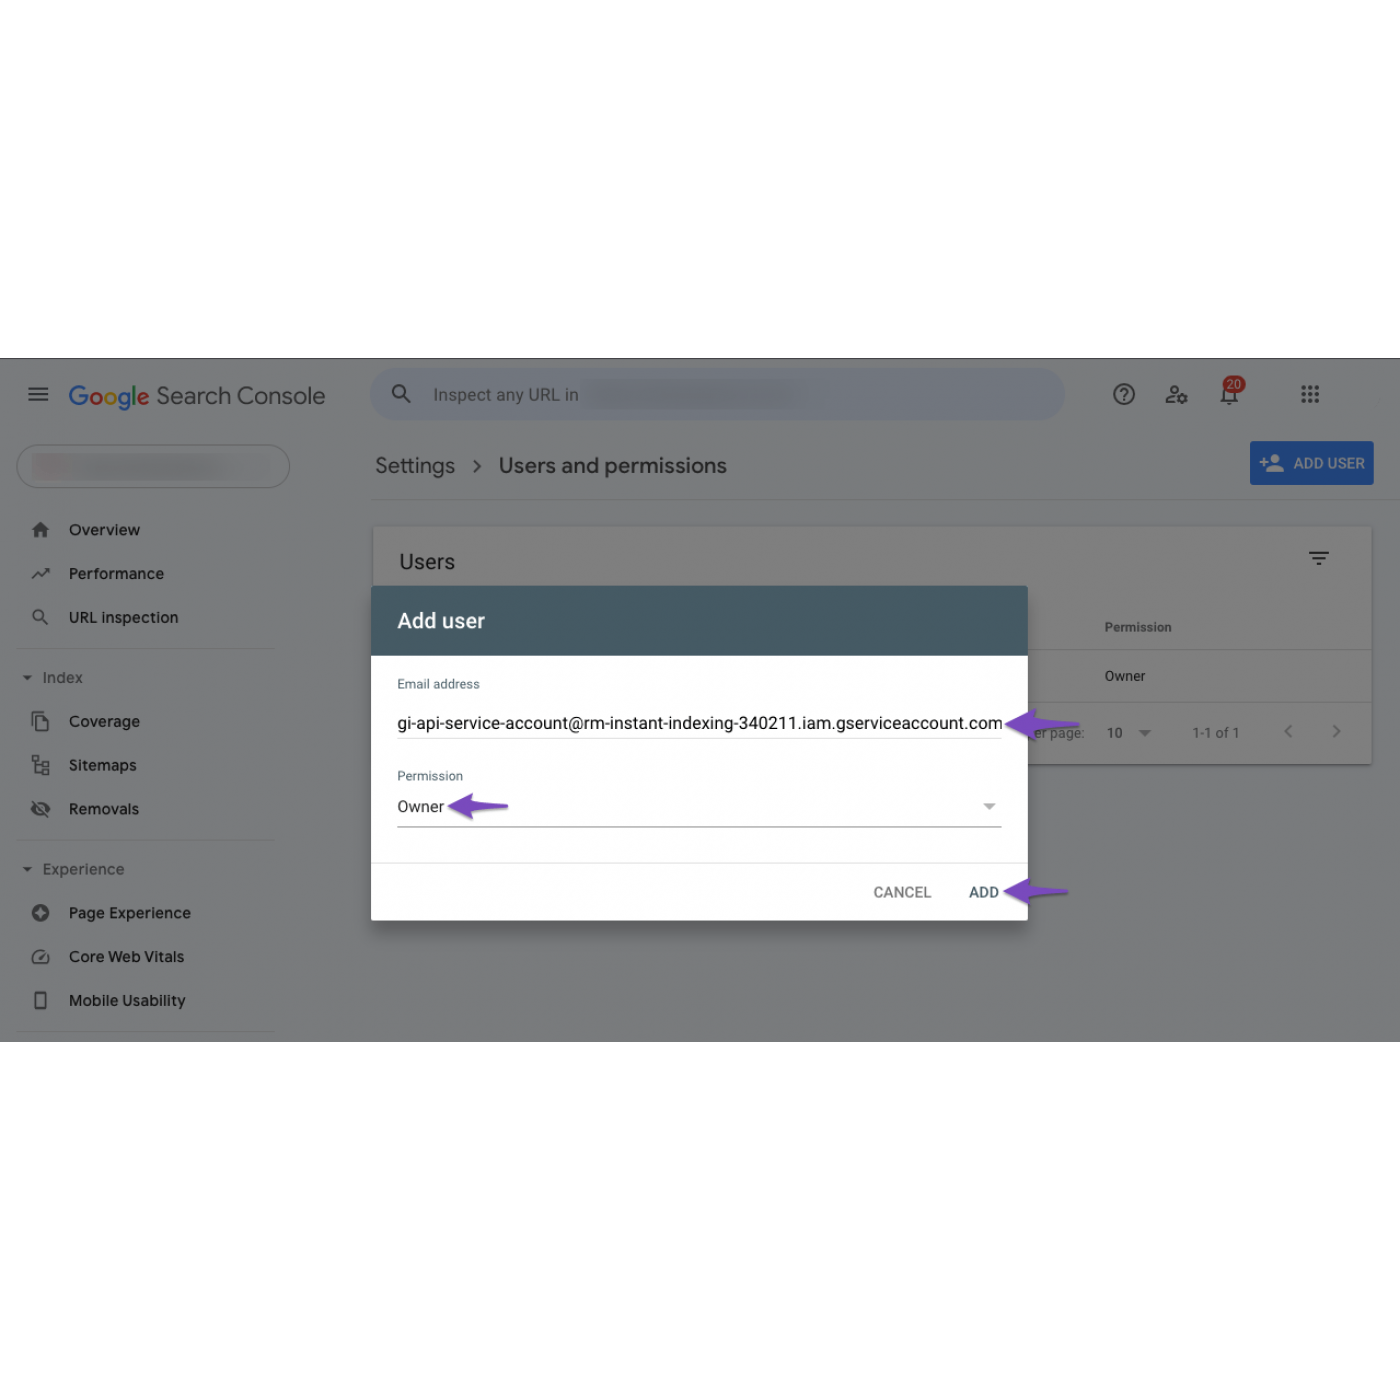Click the ADD button in dialog
The width and height of the screenshot is (1400, 1400).
(983, 892)
